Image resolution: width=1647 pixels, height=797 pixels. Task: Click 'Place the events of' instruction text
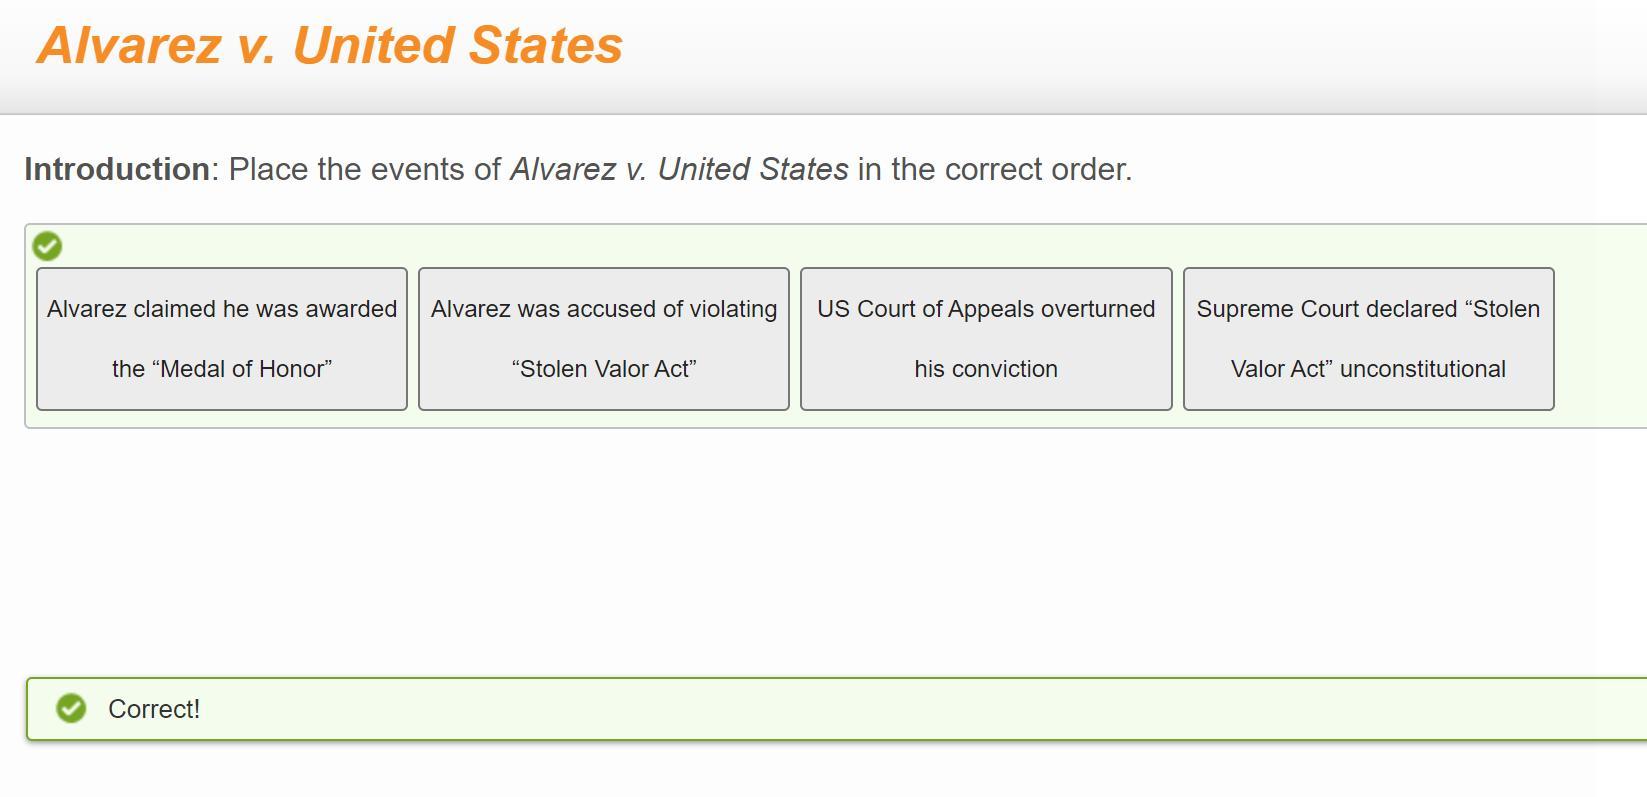pyautogui.click(x=364, y=169)
